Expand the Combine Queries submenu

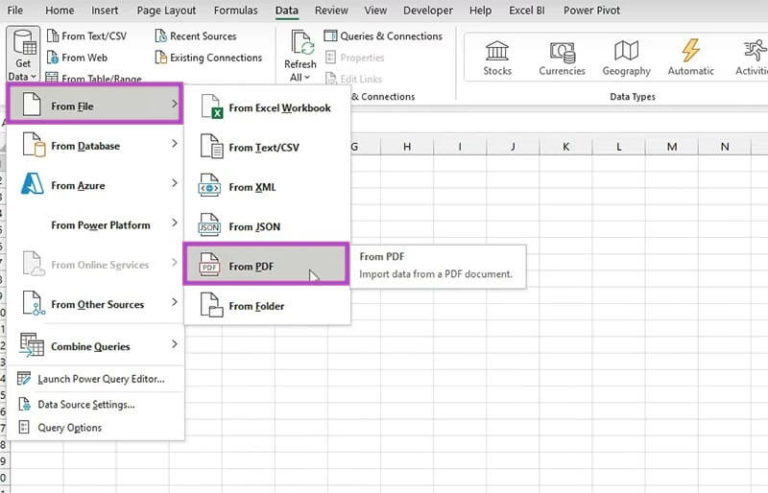click(x=96, y=346)
